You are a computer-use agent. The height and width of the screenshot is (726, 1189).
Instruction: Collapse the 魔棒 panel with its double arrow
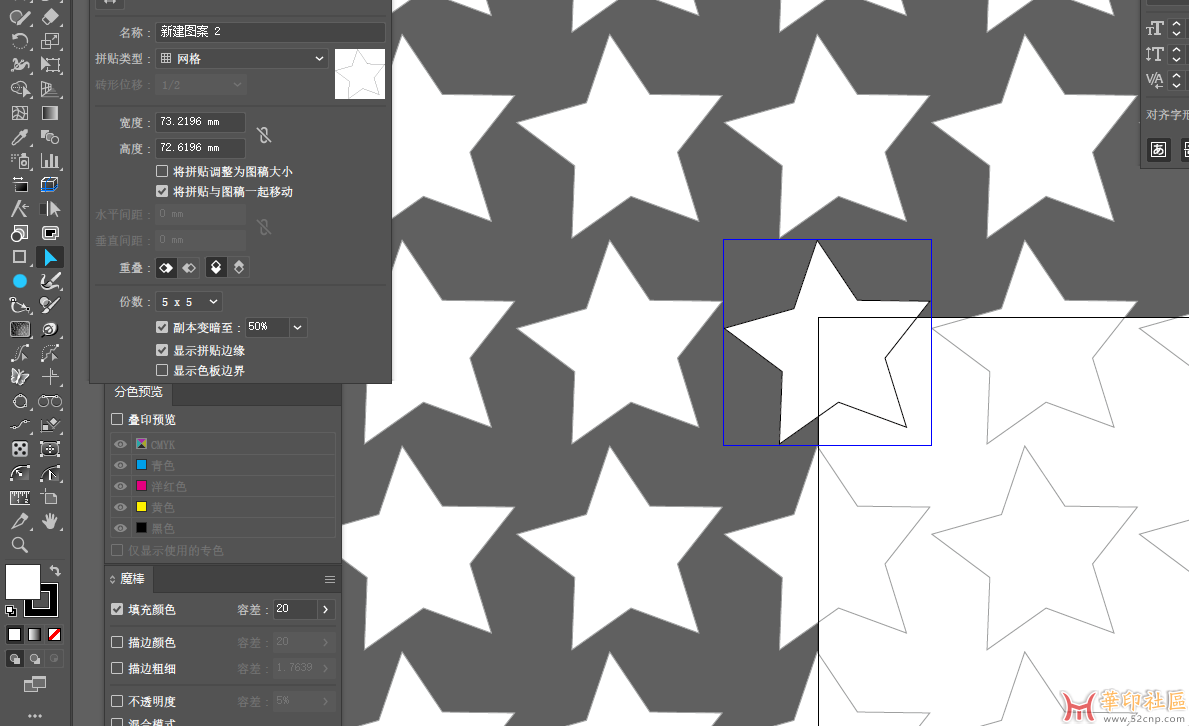coord(112,580)
